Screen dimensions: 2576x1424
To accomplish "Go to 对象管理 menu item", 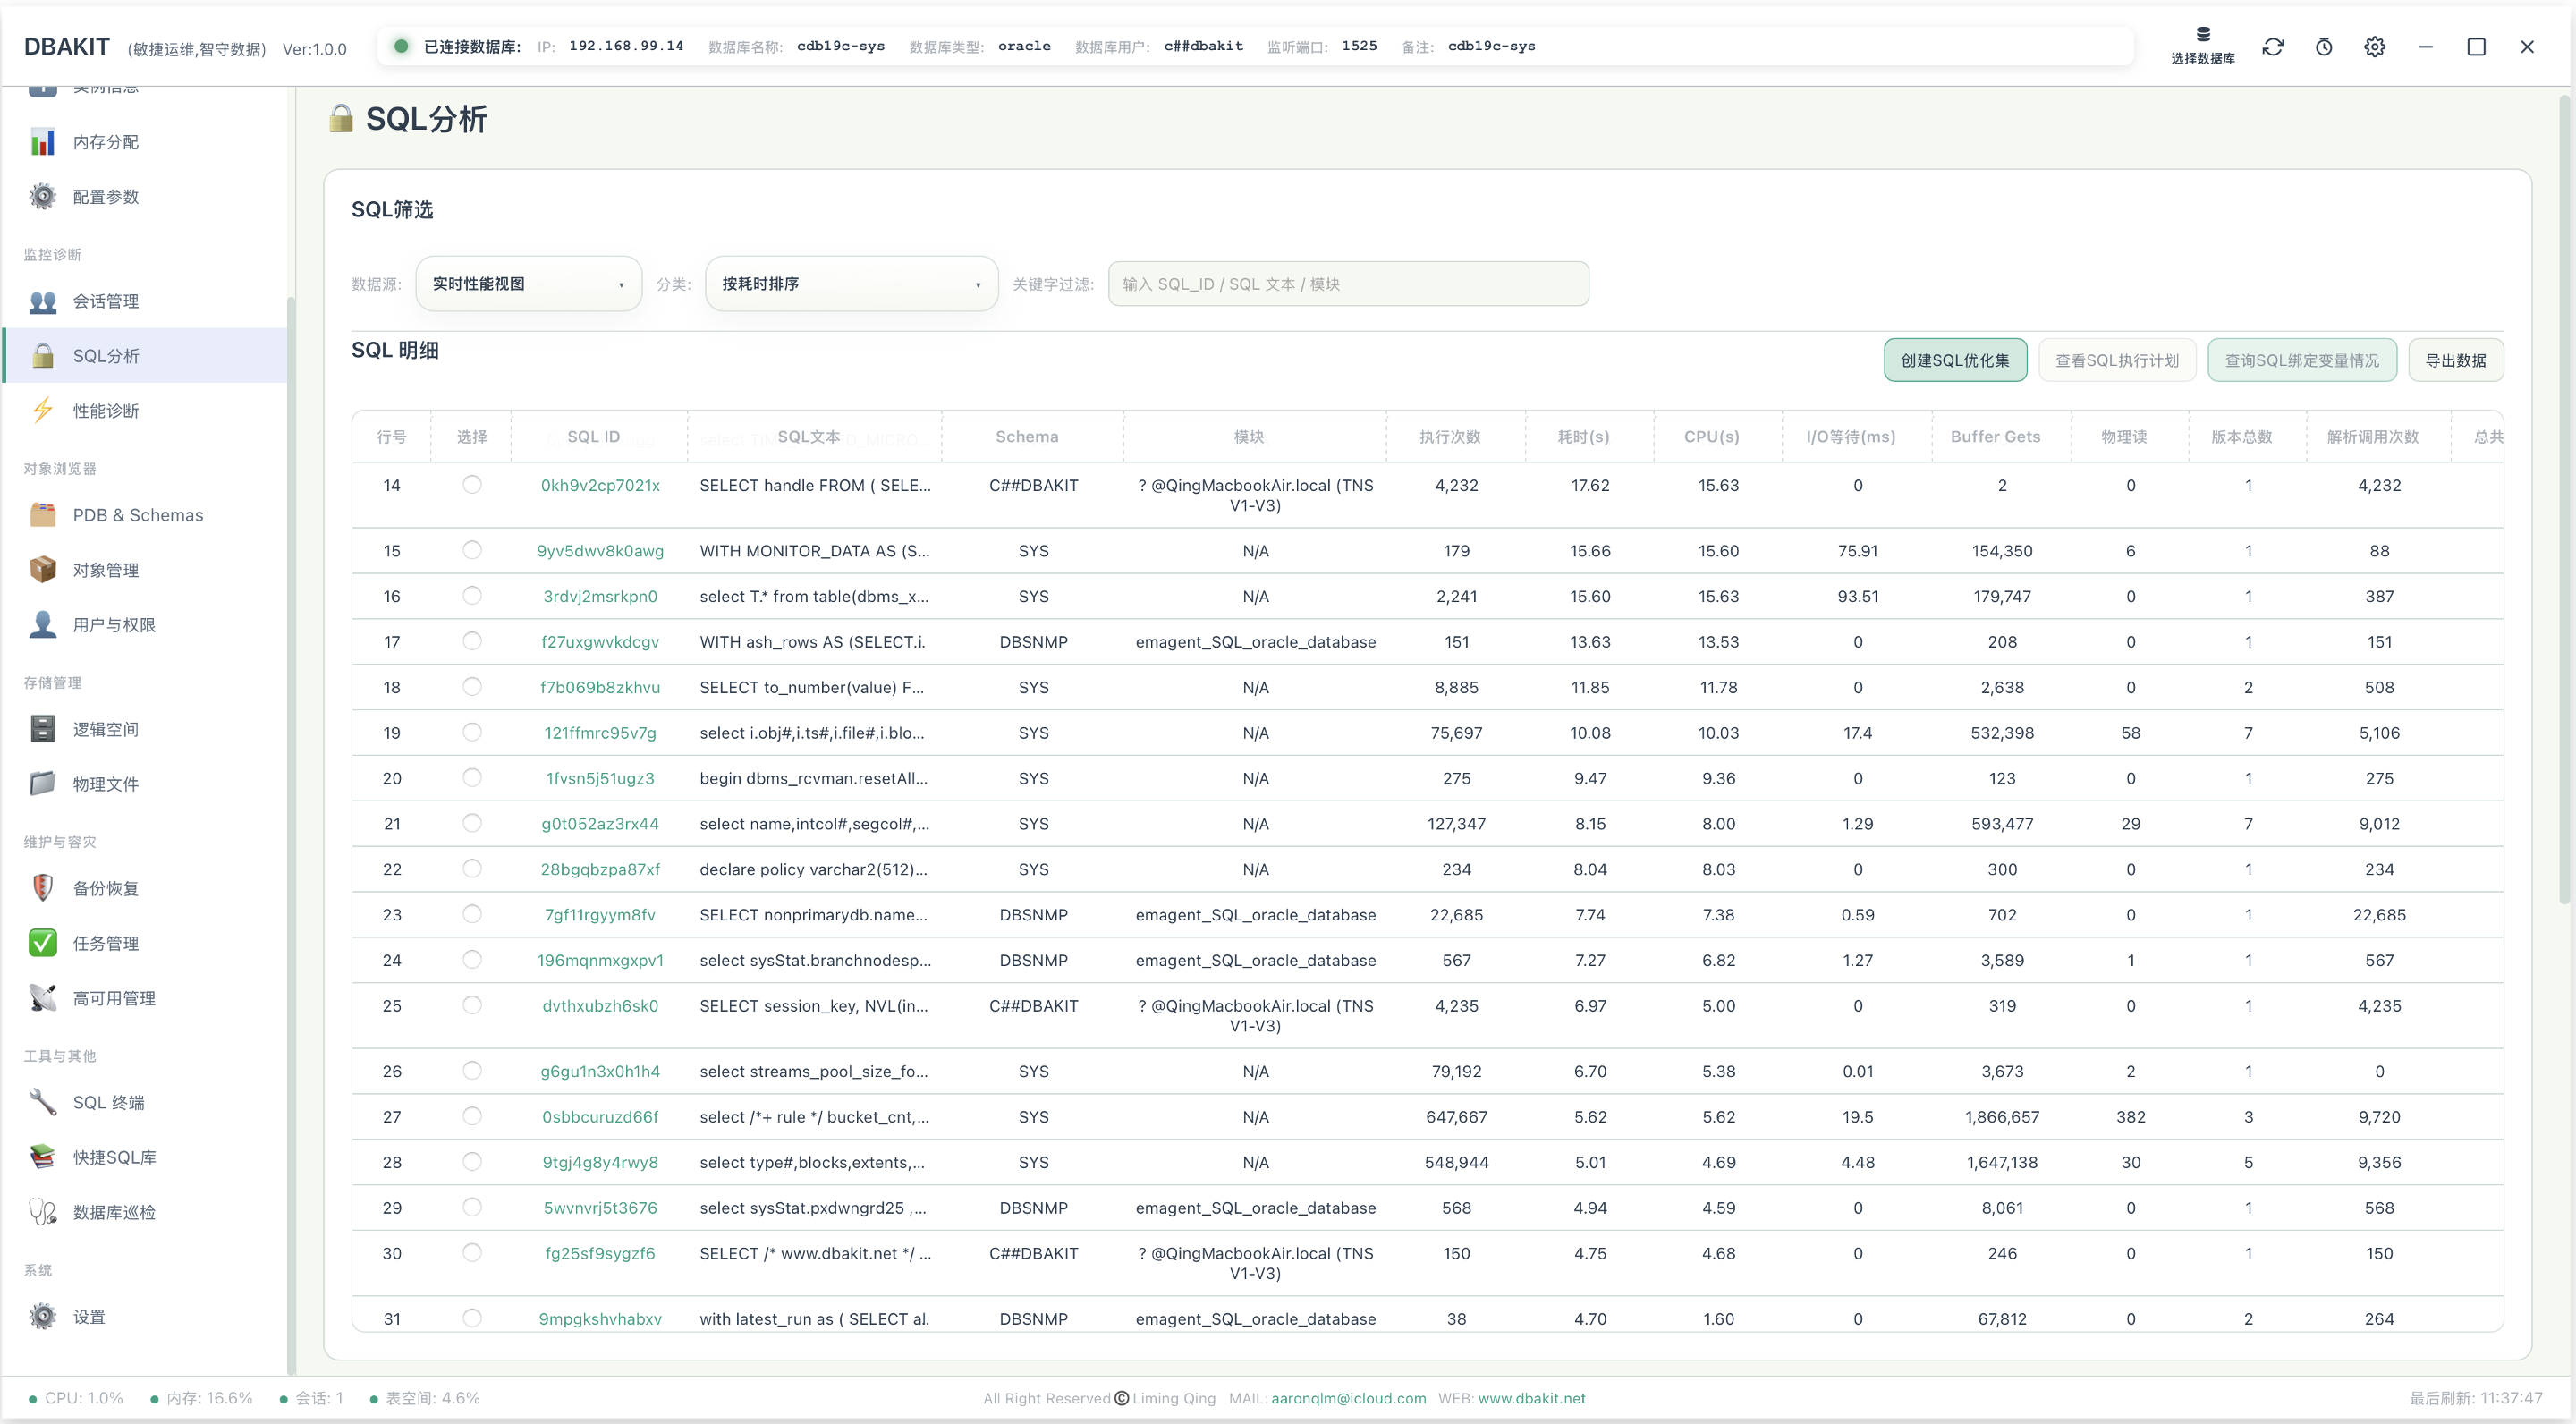I will (145, 570).
